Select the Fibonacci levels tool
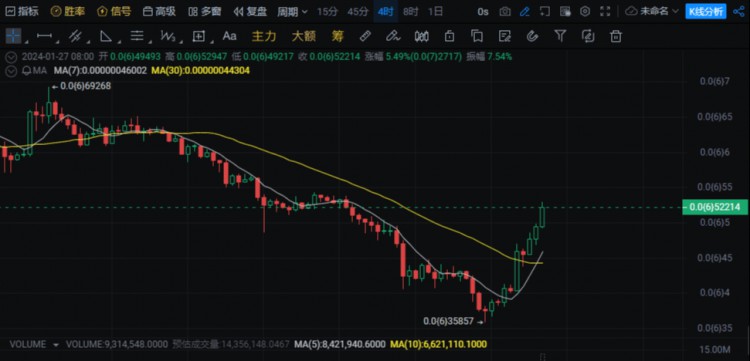The height and width of the screenshot is (361, 750). [137, 36]
